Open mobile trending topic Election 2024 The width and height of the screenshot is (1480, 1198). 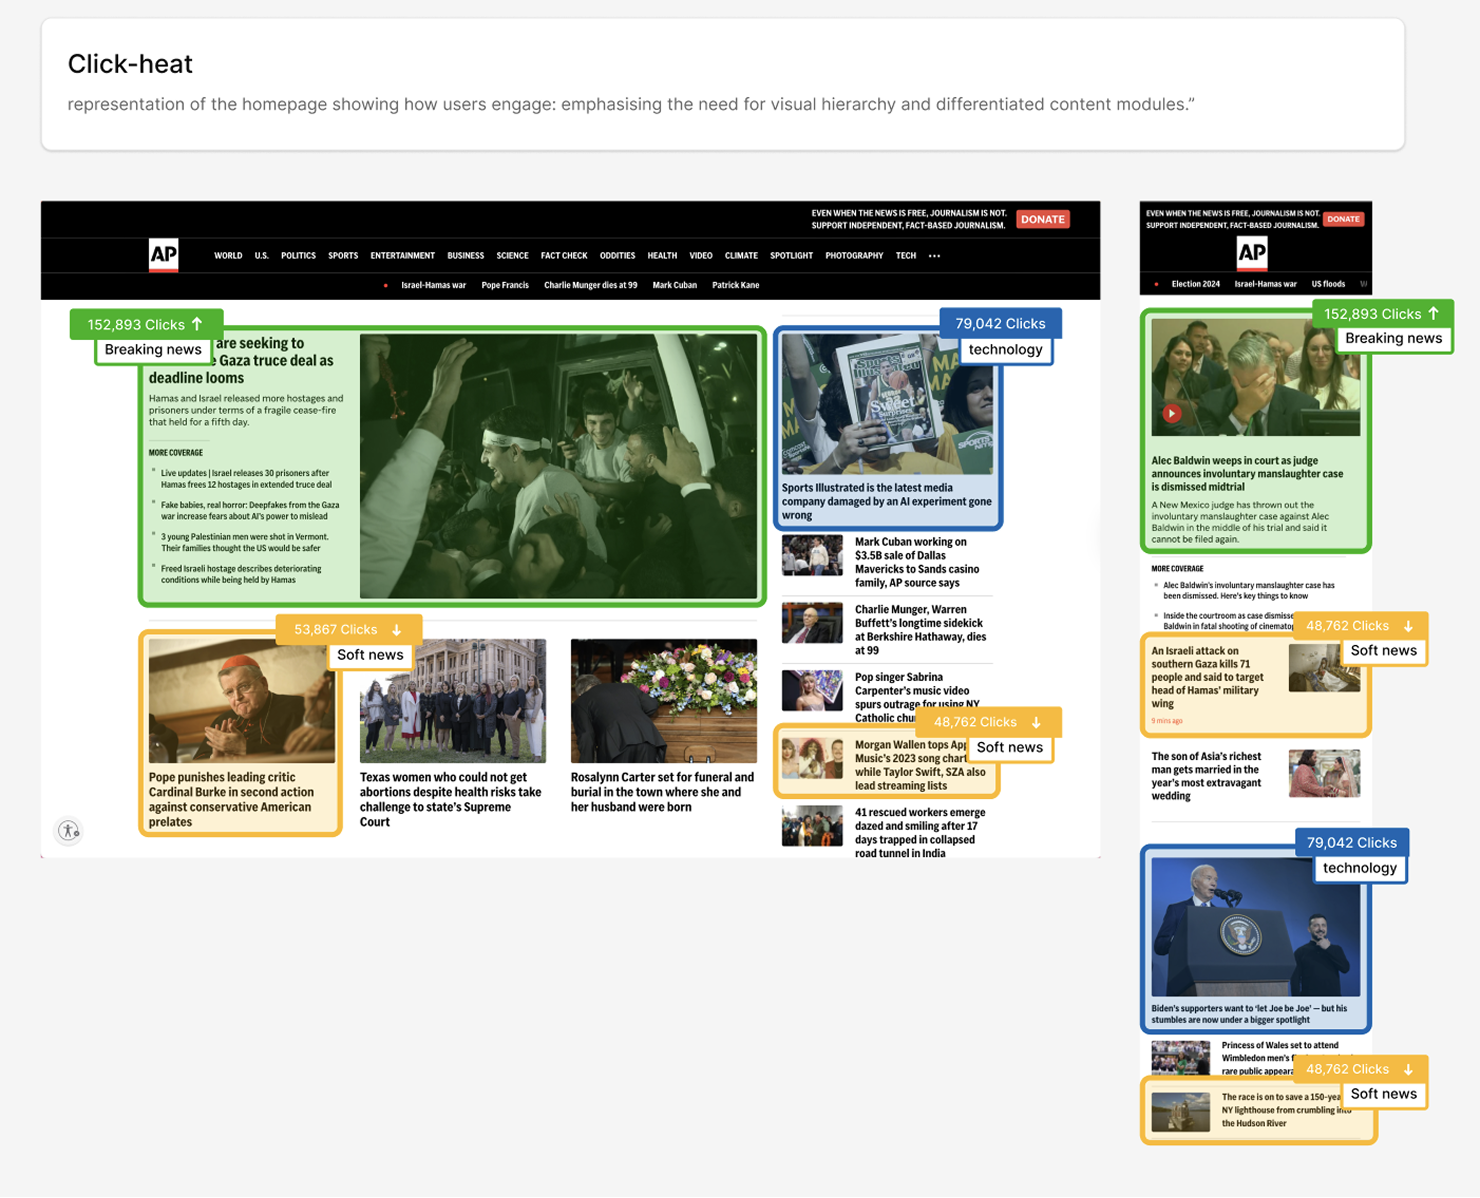coord(1195,284)
